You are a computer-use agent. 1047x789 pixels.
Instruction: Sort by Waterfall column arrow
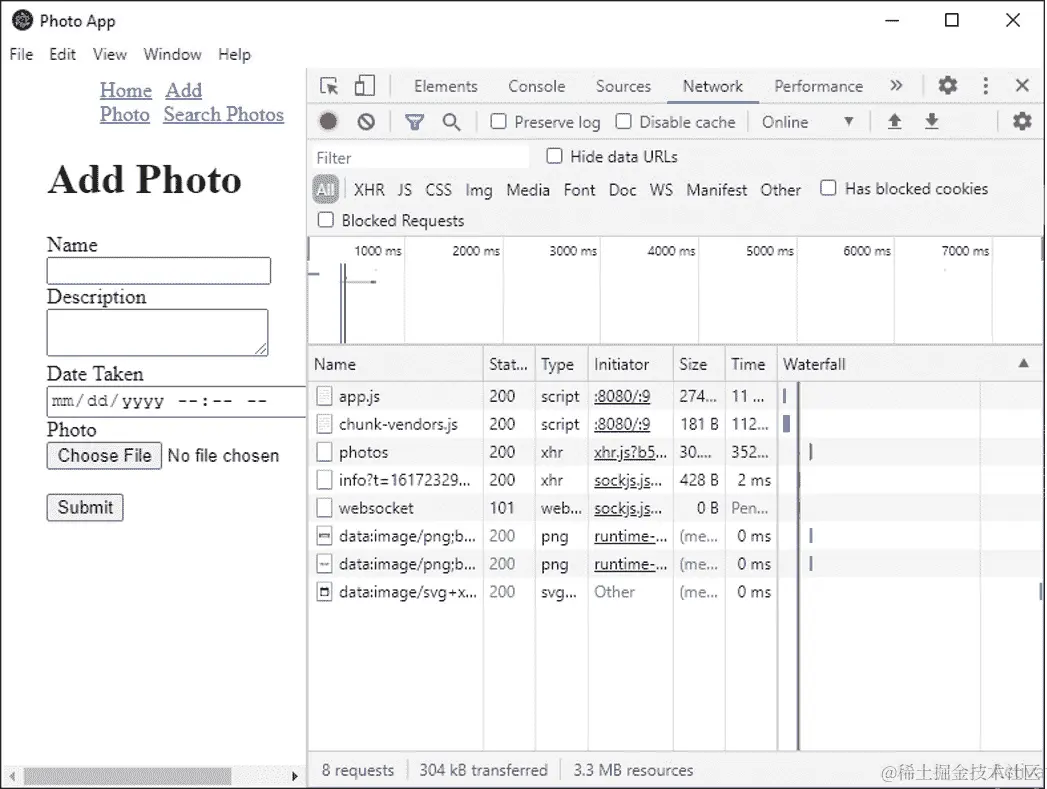click(1023, 363)
